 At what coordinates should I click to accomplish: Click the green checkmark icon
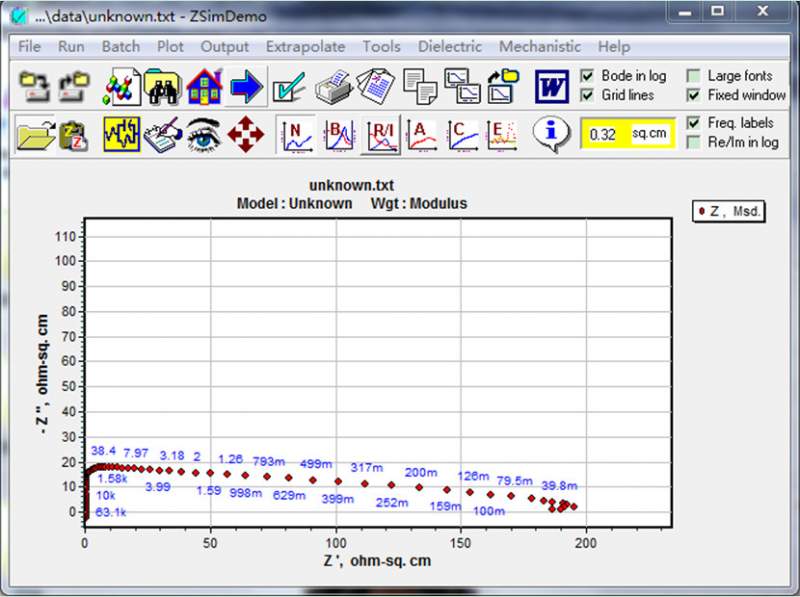coord(288,87)
